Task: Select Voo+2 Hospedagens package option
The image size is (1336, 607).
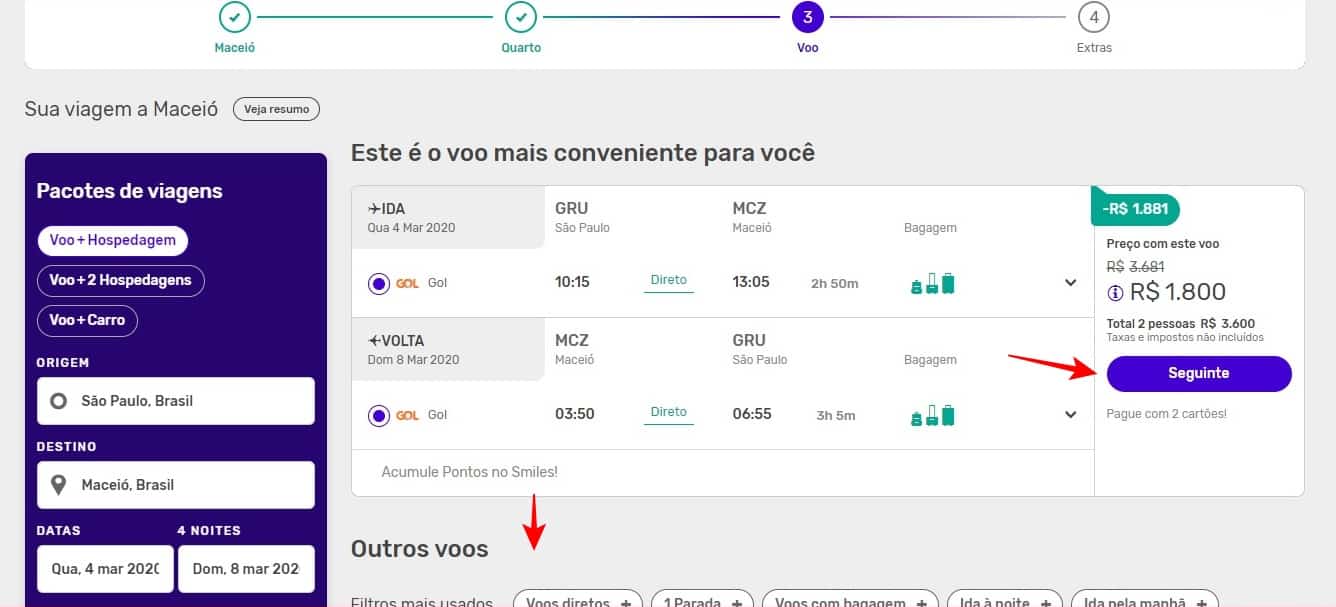Action: [x=120, y=280]
